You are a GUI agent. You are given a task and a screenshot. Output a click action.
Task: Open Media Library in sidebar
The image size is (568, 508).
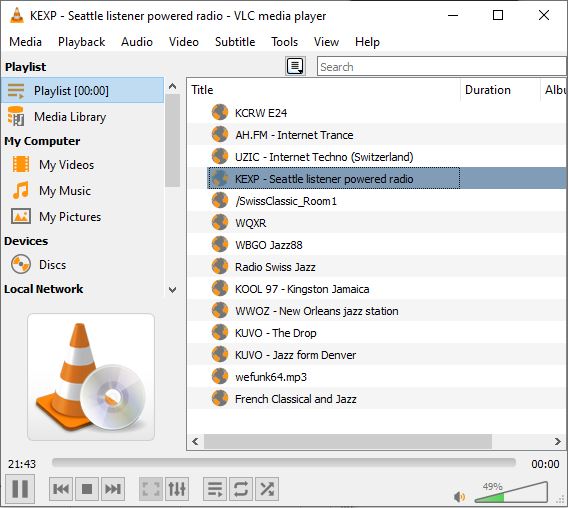click(83, 117)
